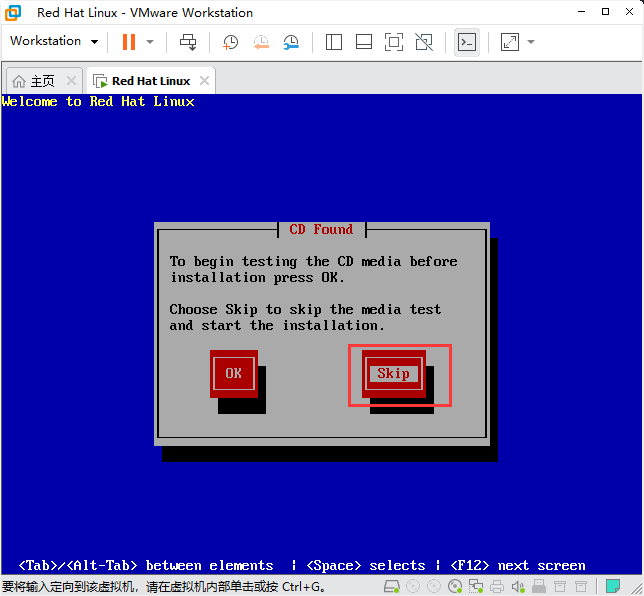
Task: Toggle the library sidebar panel view
Action: tap(334, 42)
